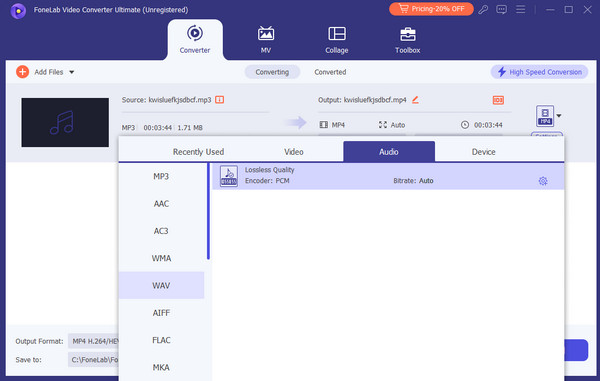The width and height of the screenshot is (600, 381).
Task: Choose FLAC in the format list
Action: coord(161,340)
